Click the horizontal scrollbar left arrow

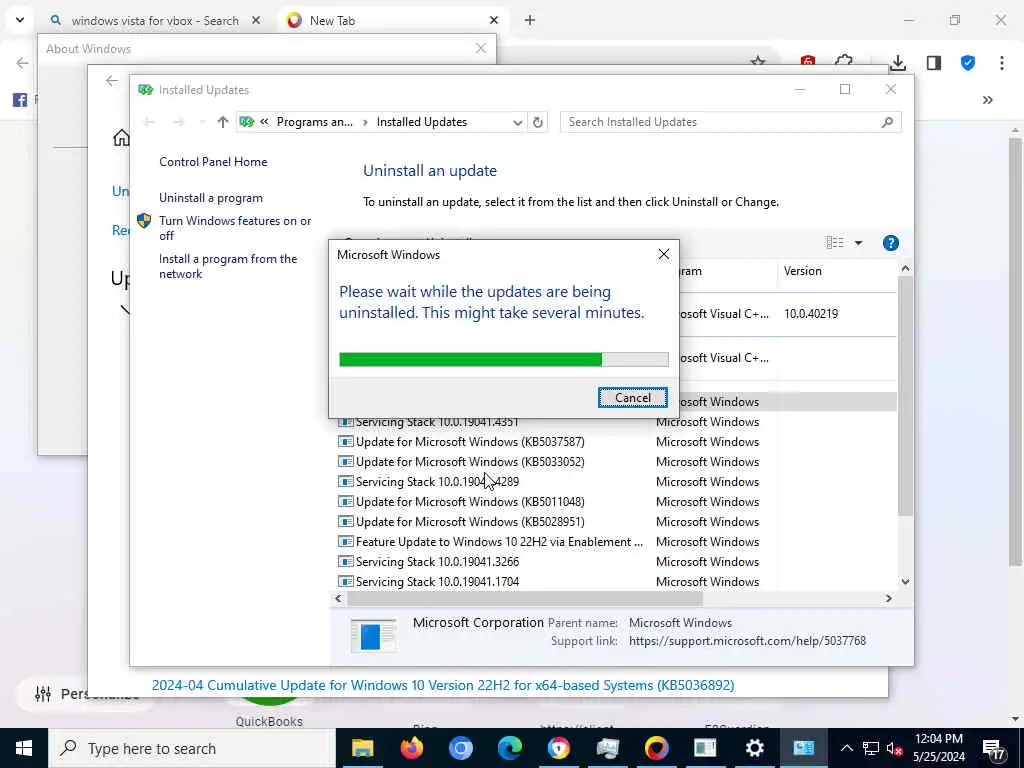(x=338, y=598)
